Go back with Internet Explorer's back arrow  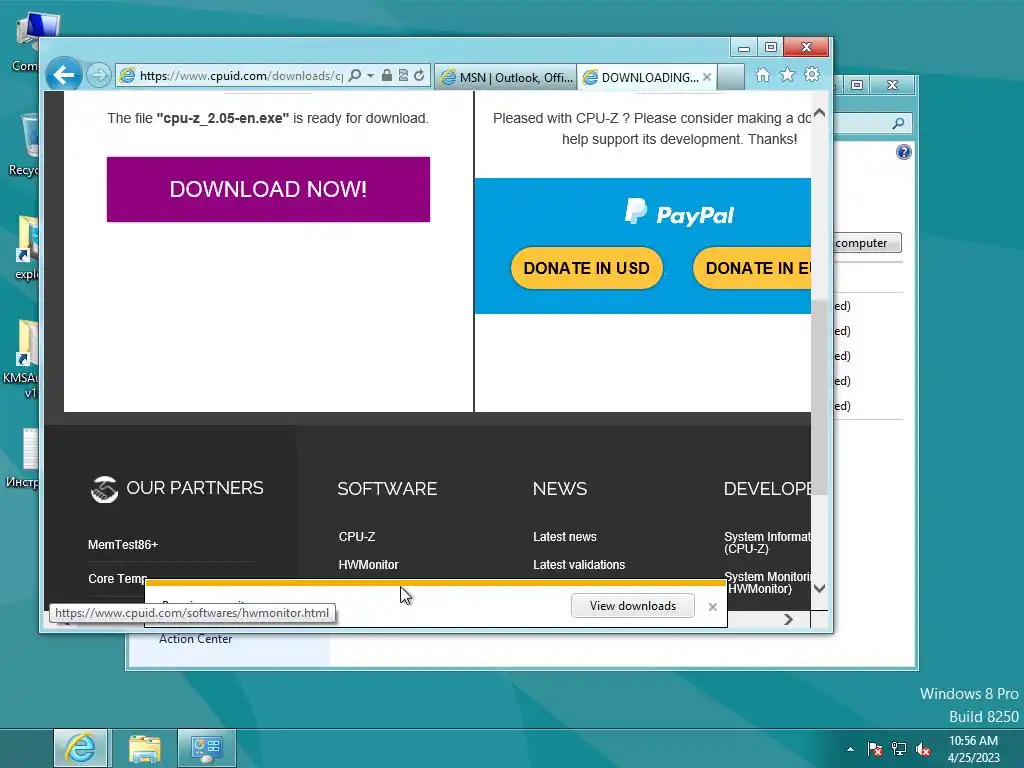point(64,76)
